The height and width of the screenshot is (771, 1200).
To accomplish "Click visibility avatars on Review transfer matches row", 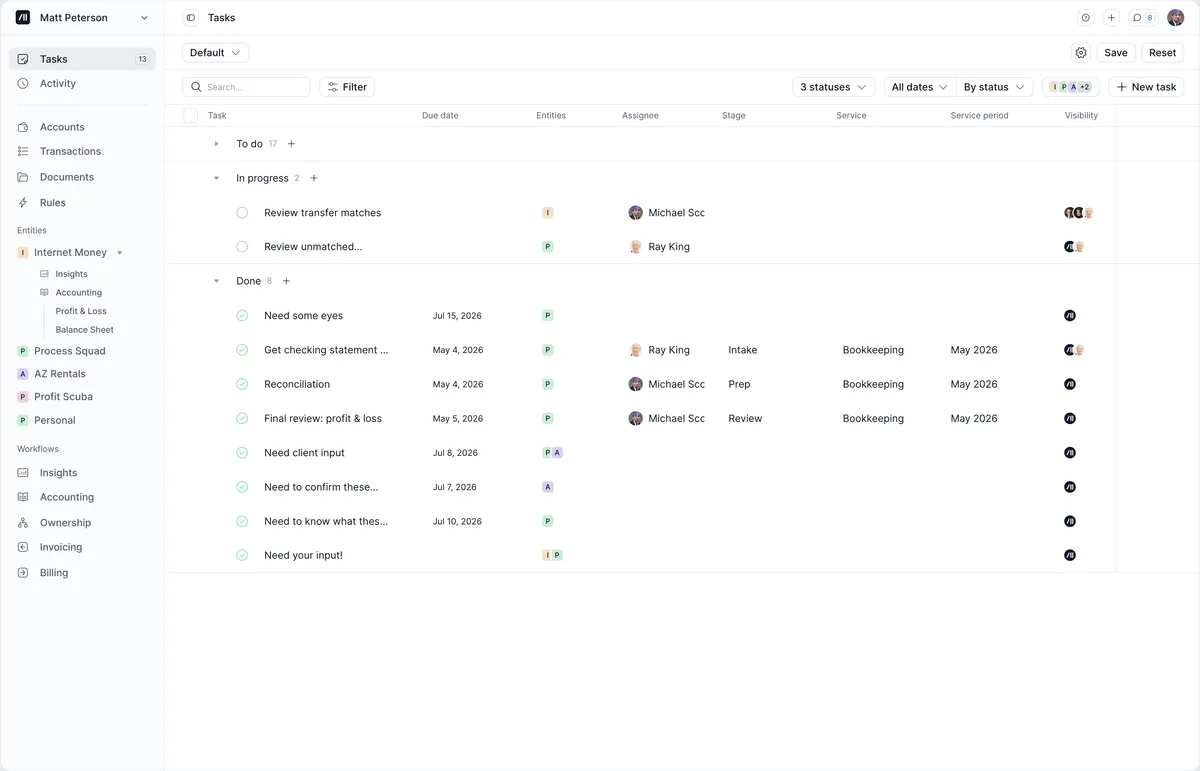I will pos(1079,213).
